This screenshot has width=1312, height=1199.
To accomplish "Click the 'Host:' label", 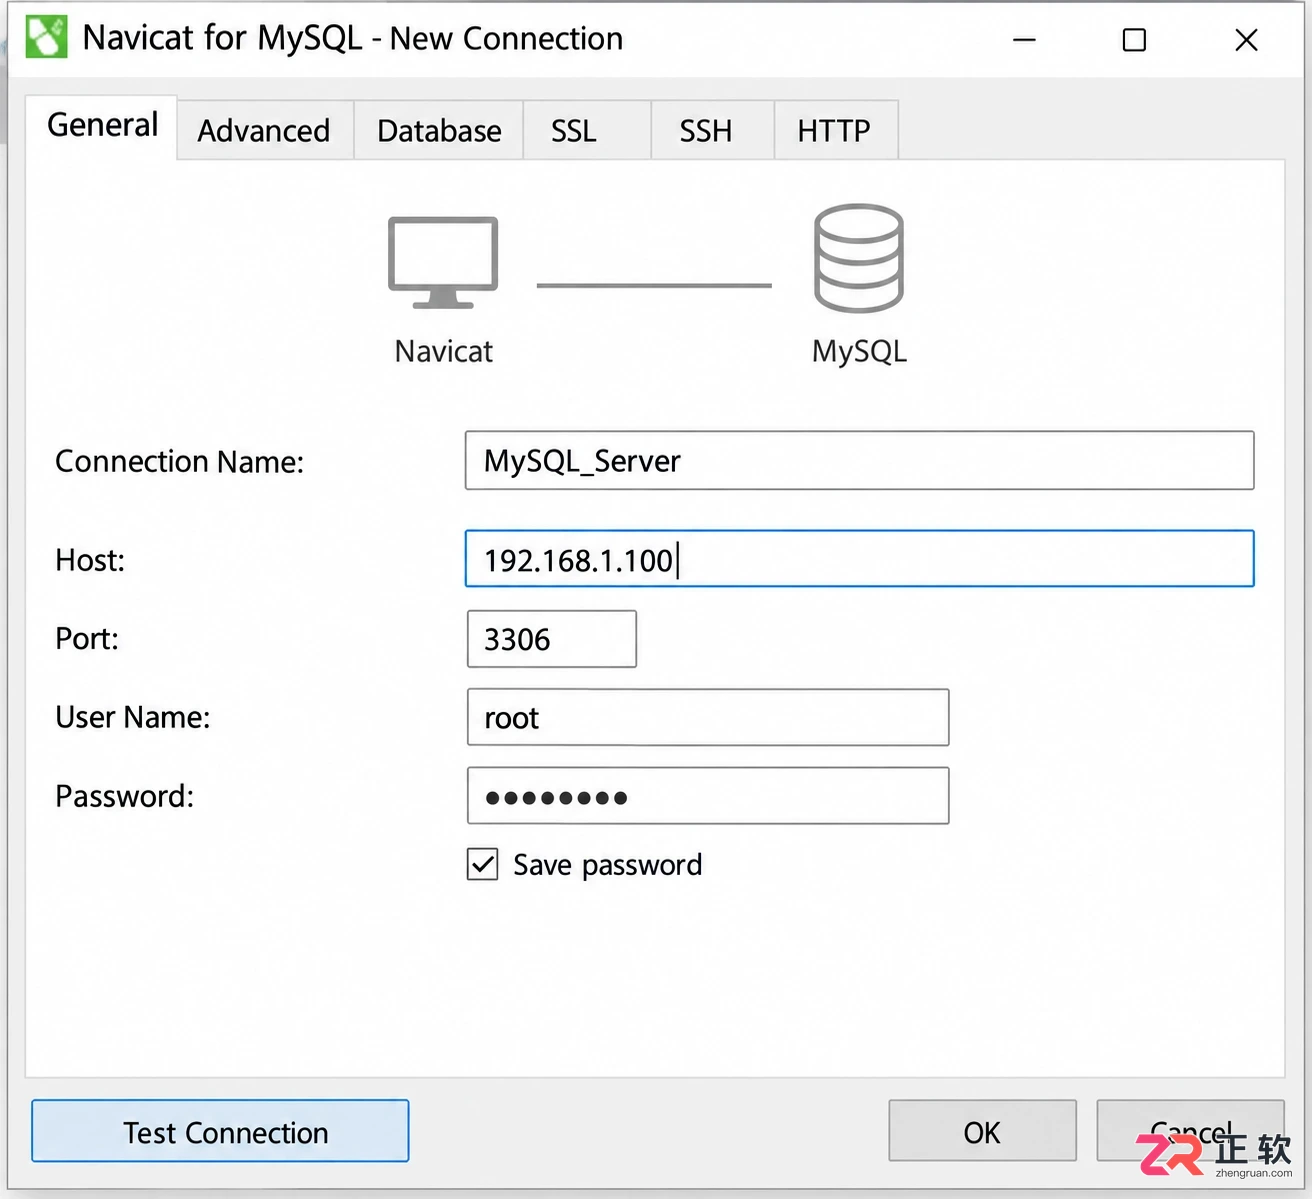I will click(x=90, y=560).
